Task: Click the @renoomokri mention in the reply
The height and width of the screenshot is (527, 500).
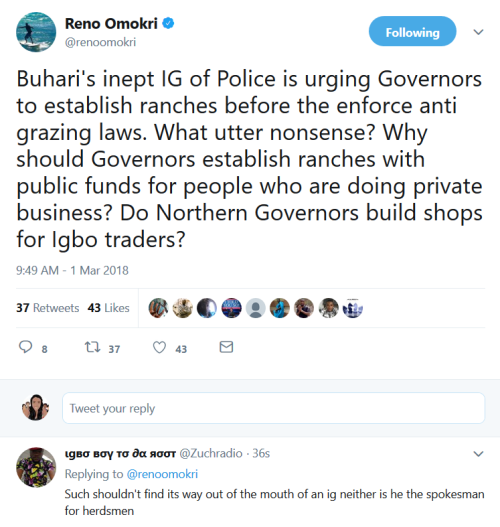Action: click(162, 474)
